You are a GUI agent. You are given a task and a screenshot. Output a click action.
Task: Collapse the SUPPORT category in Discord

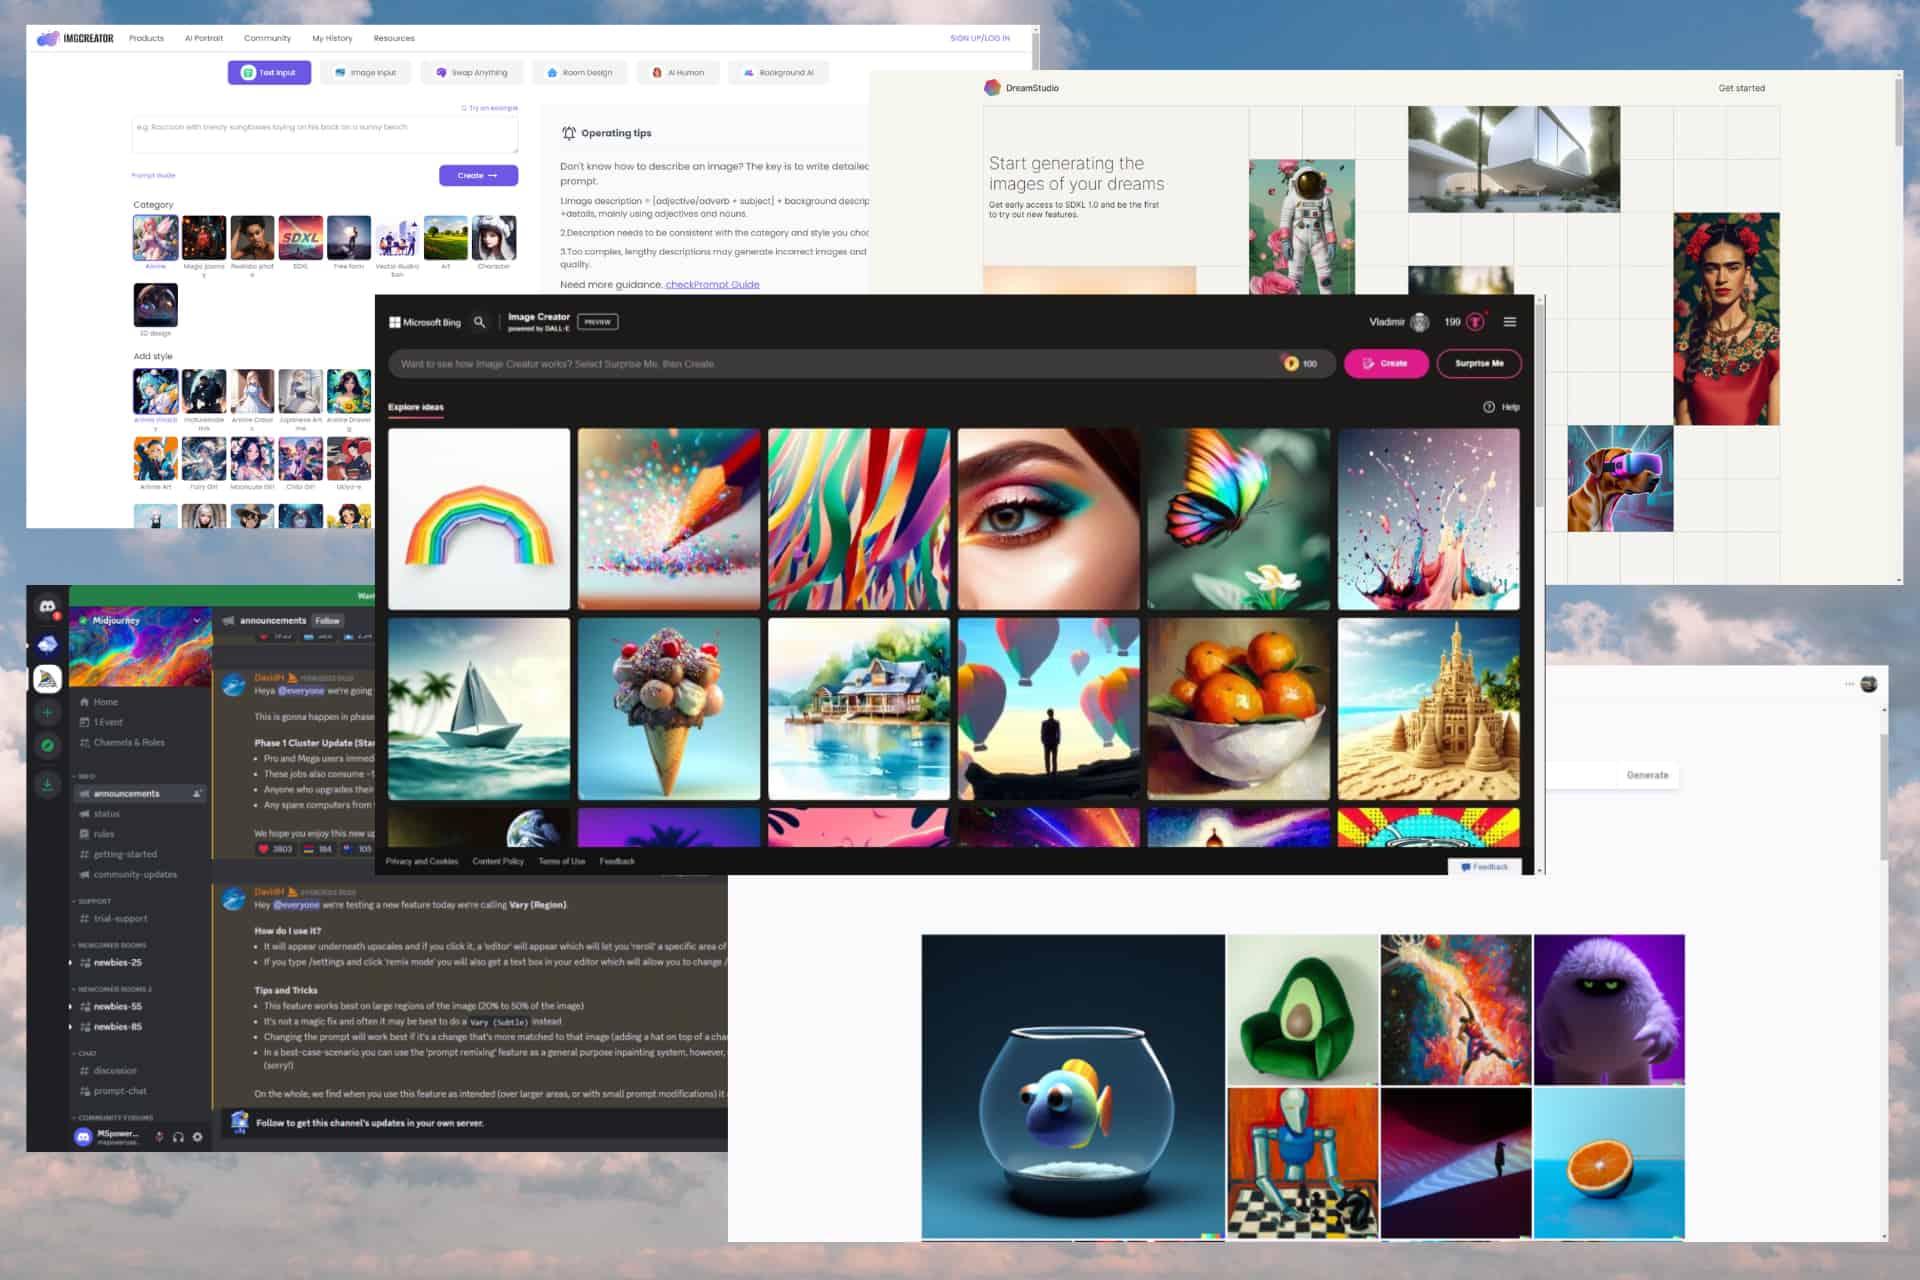coord(92,901)
